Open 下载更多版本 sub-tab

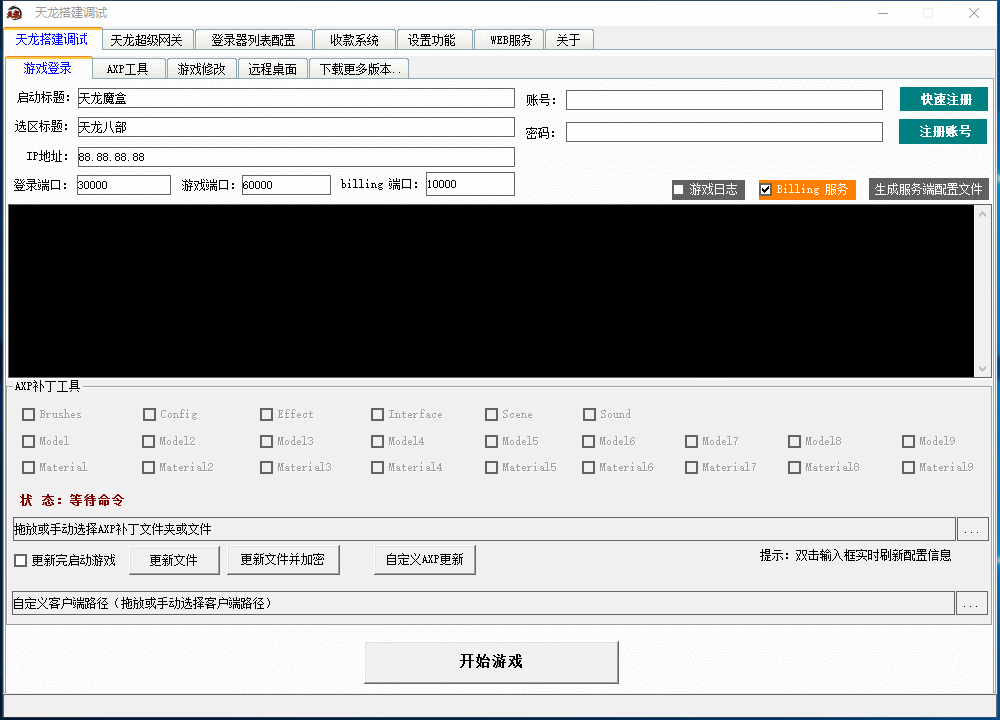360,69
